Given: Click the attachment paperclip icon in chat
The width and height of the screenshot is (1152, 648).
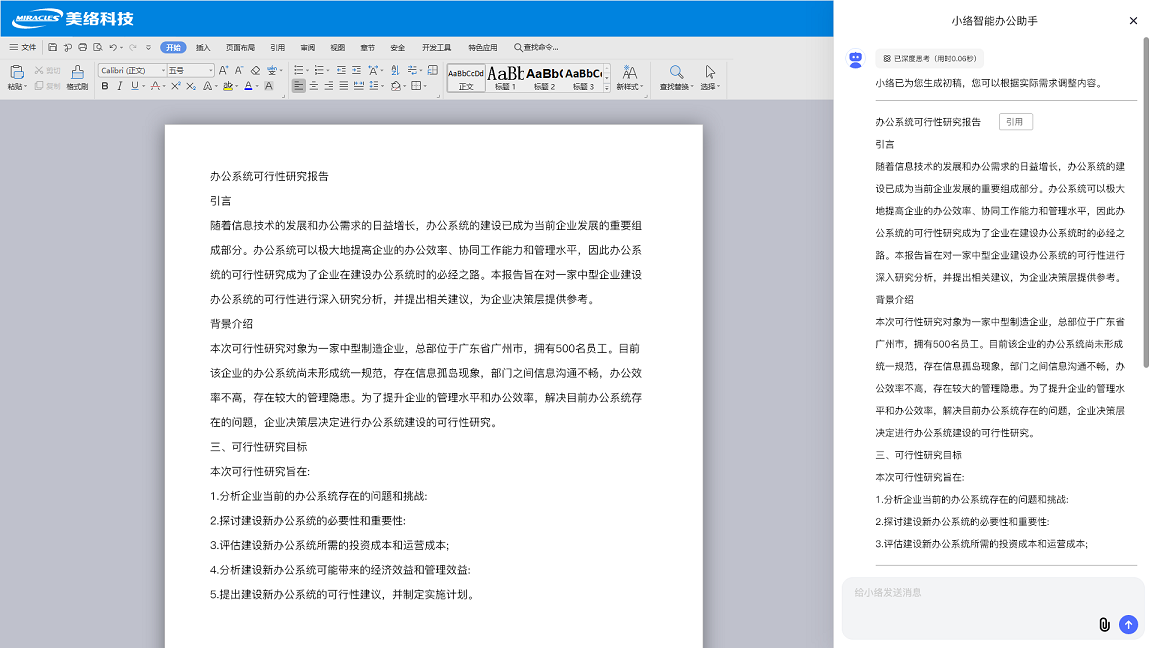Looking at the screenshot, I should [x=1104, y=624].
